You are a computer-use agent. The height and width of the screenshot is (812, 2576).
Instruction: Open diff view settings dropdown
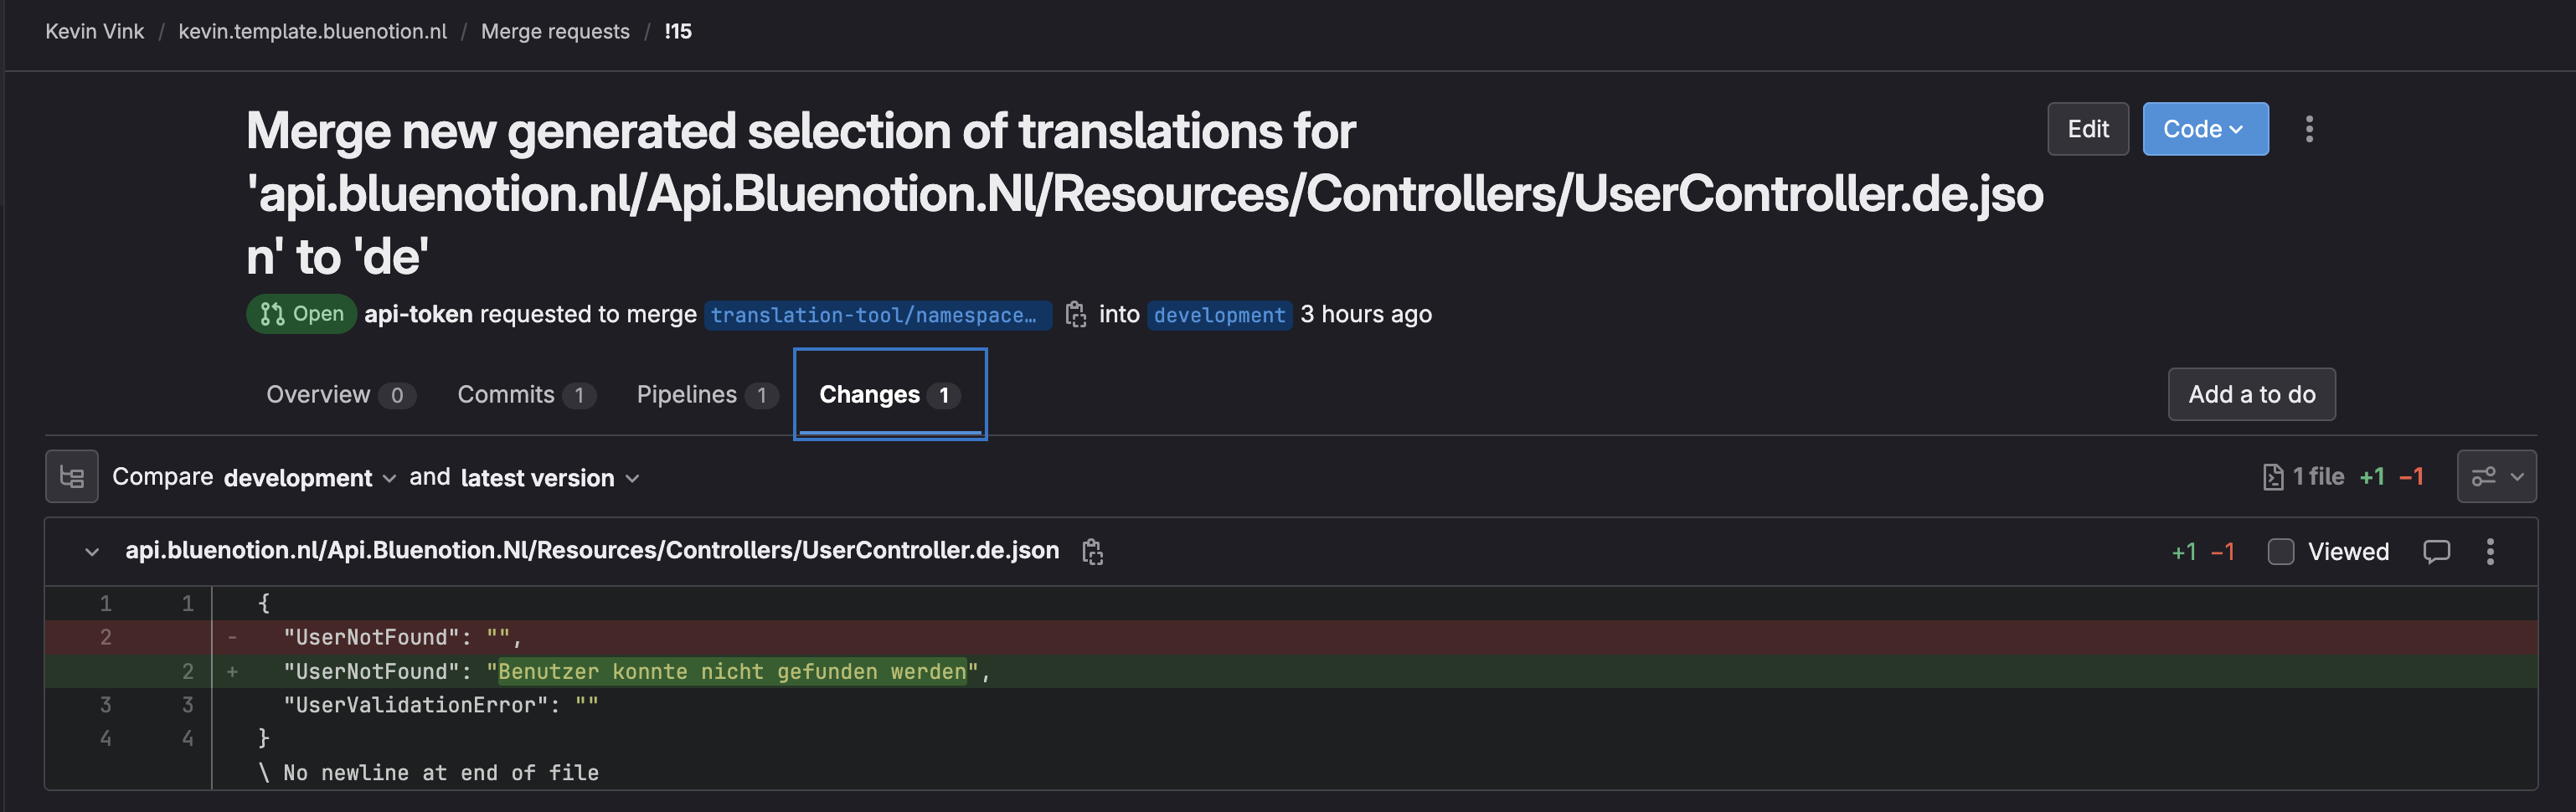coord(2496,476)
